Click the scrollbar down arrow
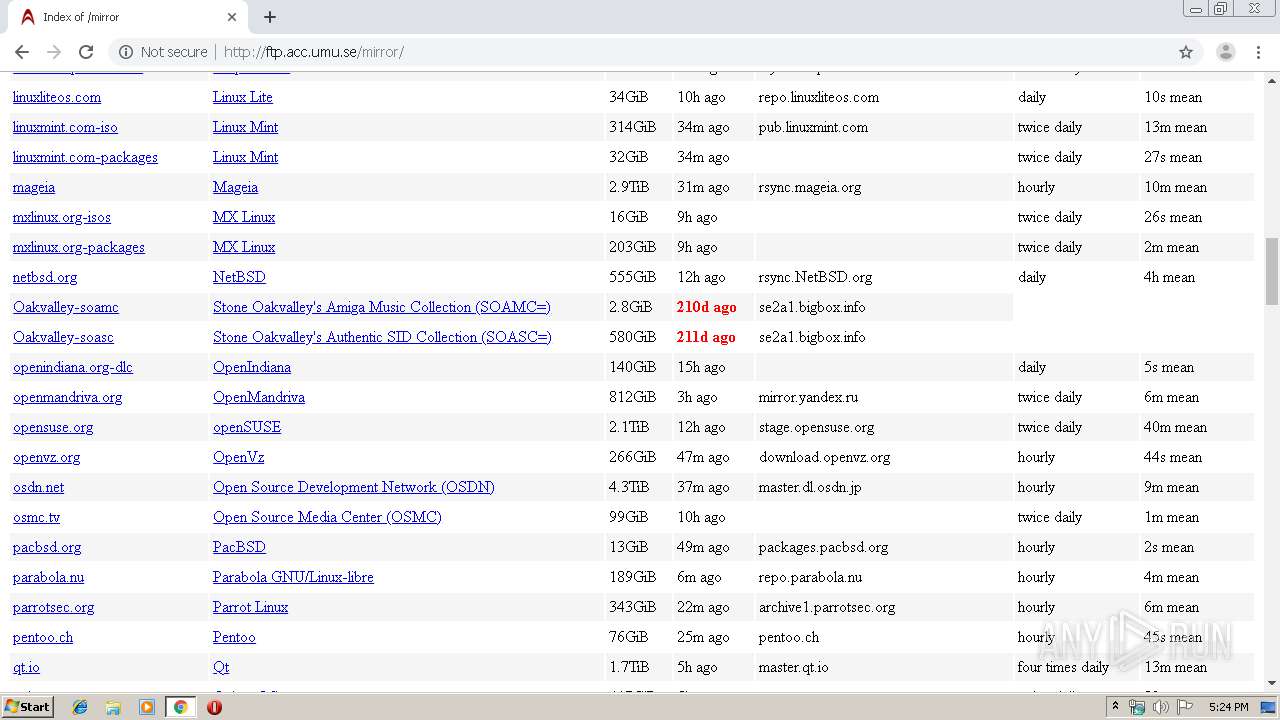Screen dimensions: 1280x720 (x=1272, y=683)
